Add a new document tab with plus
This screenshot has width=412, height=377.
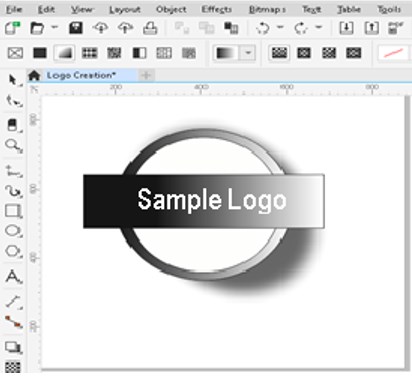[x=146, y=76]
